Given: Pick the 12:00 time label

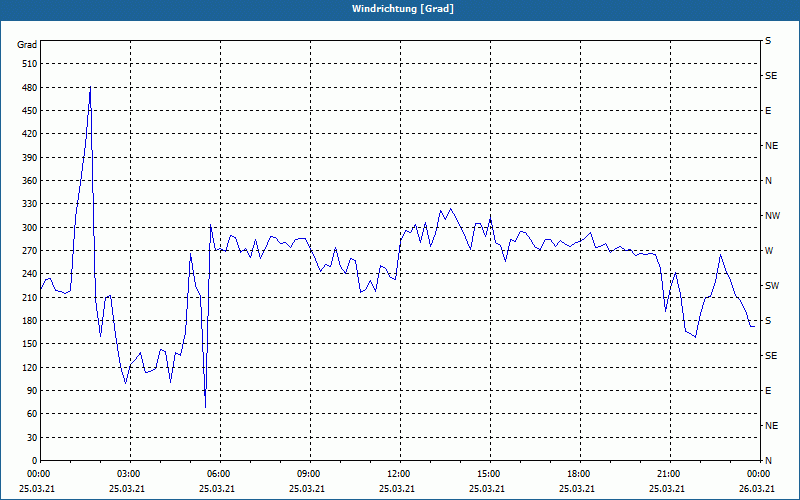Looking at the screenshot, I should coord(399,474).
